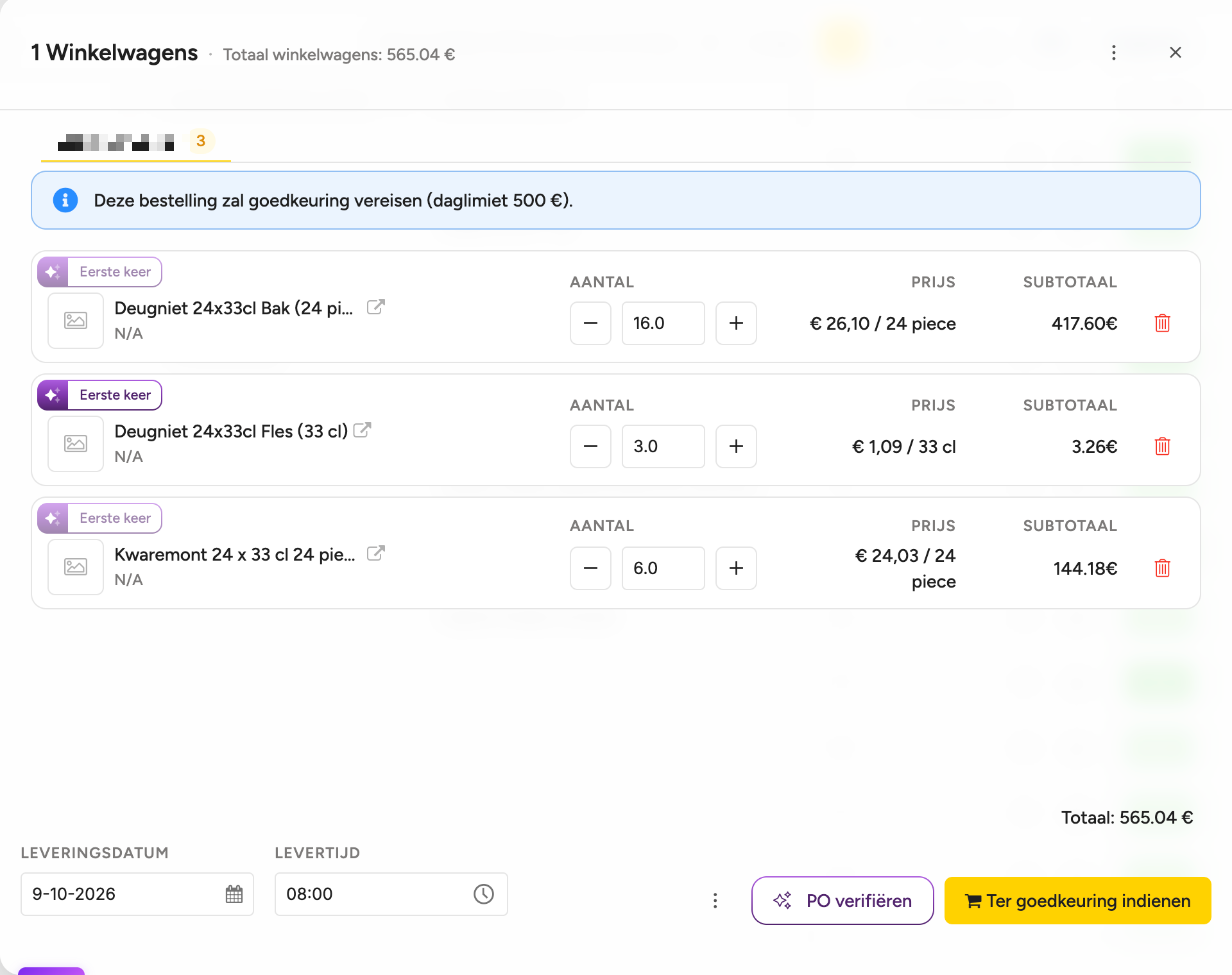Close the Winkelwagens dialog
This screenshot has width=1232, height=975.
(x=1176, y=53)
